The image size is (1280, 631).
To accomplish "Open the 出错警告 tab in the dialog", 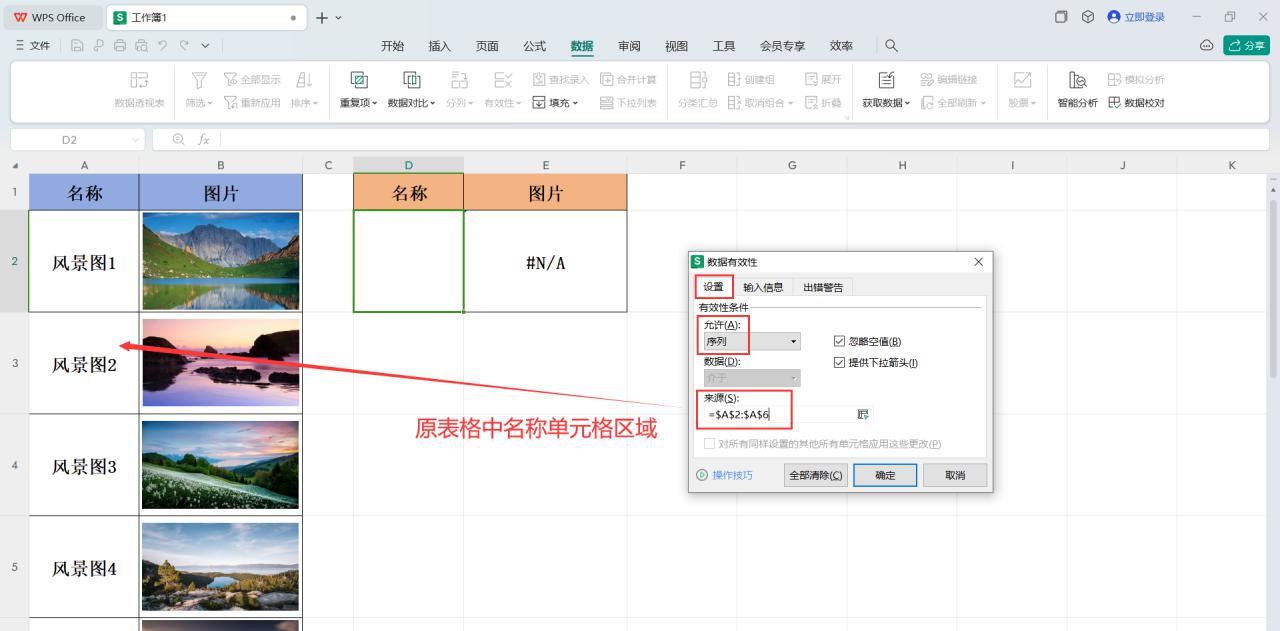I will pos(823,287).
